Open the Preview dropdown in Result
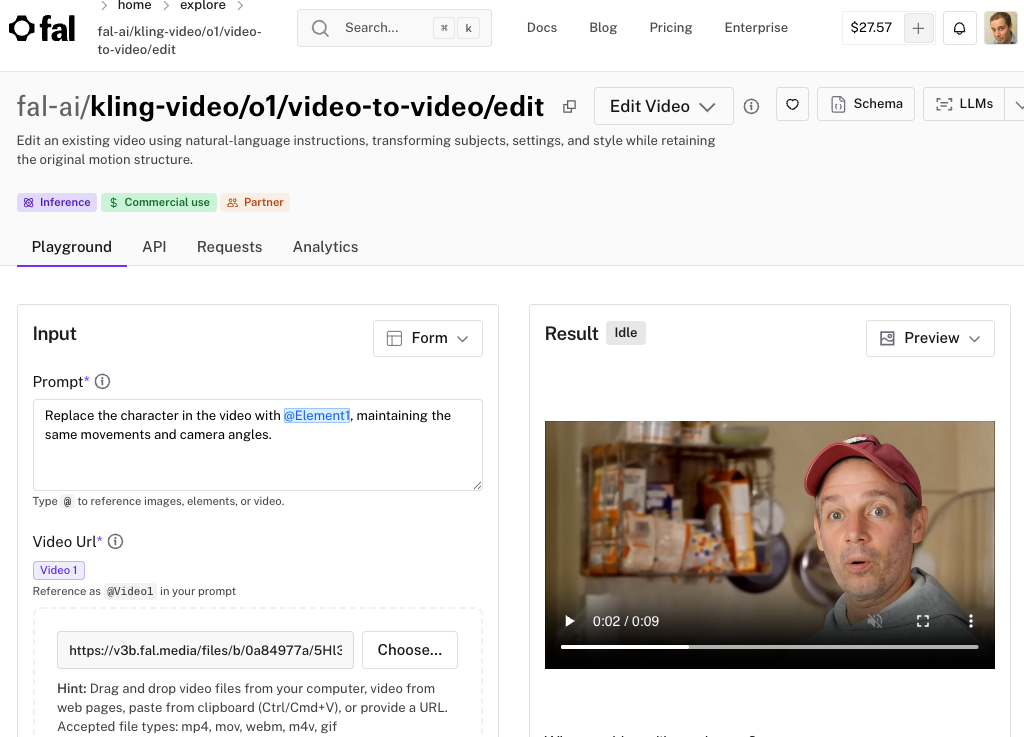The width and height of the screenshot is (1024, 737). [x=930, y=338]
